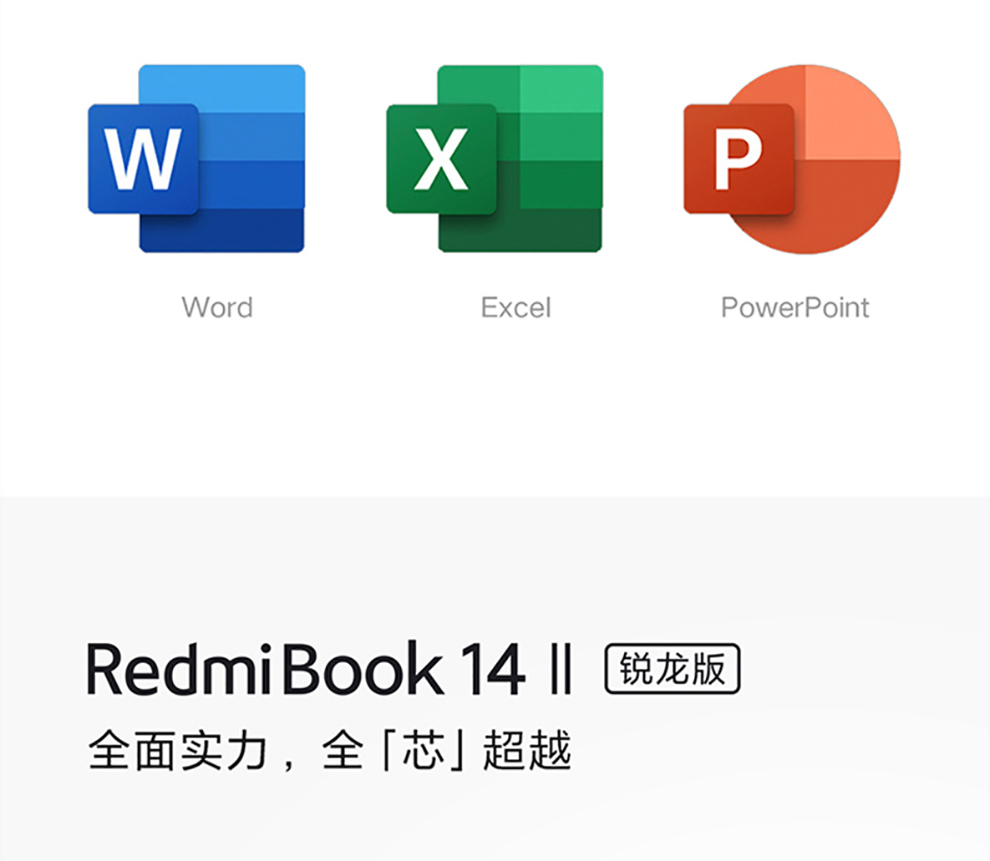The image size is (990, 861).
Task: Click the 锐龙版 badge
Action: tap(672, 668)
